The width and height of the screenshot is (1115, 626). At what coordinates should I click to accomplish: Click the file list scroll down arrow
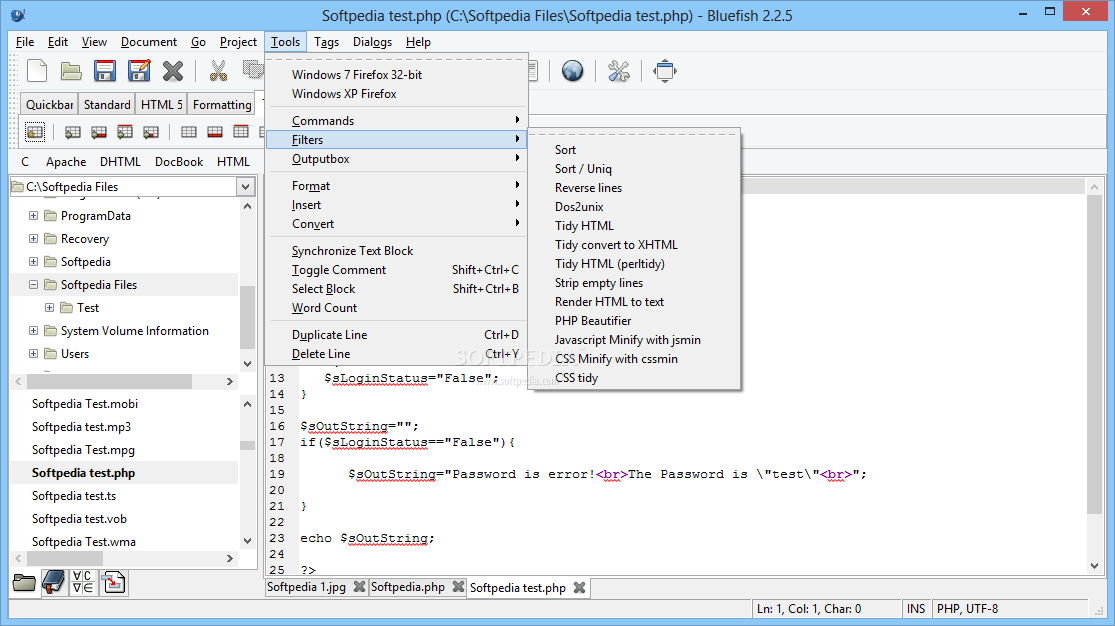(247, 541)
